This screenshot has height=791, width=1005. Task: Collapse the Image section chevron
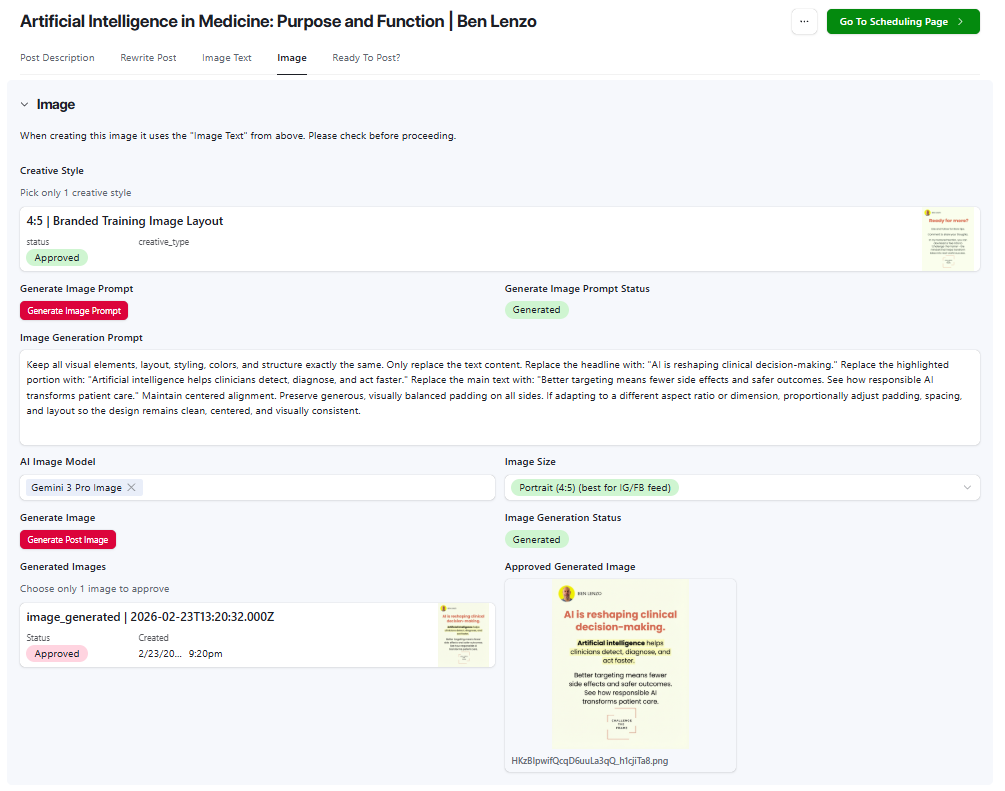coord(24,104)
